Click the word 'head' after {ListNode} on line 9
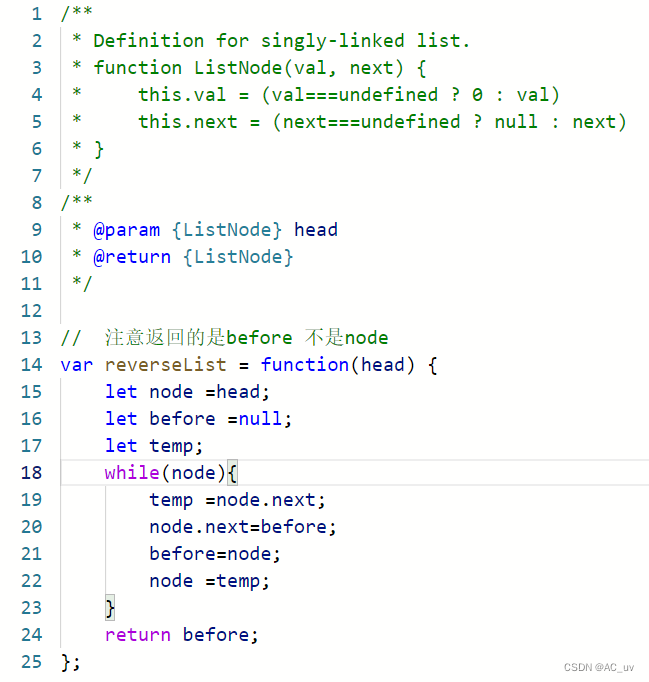 (x=316, y=230)
